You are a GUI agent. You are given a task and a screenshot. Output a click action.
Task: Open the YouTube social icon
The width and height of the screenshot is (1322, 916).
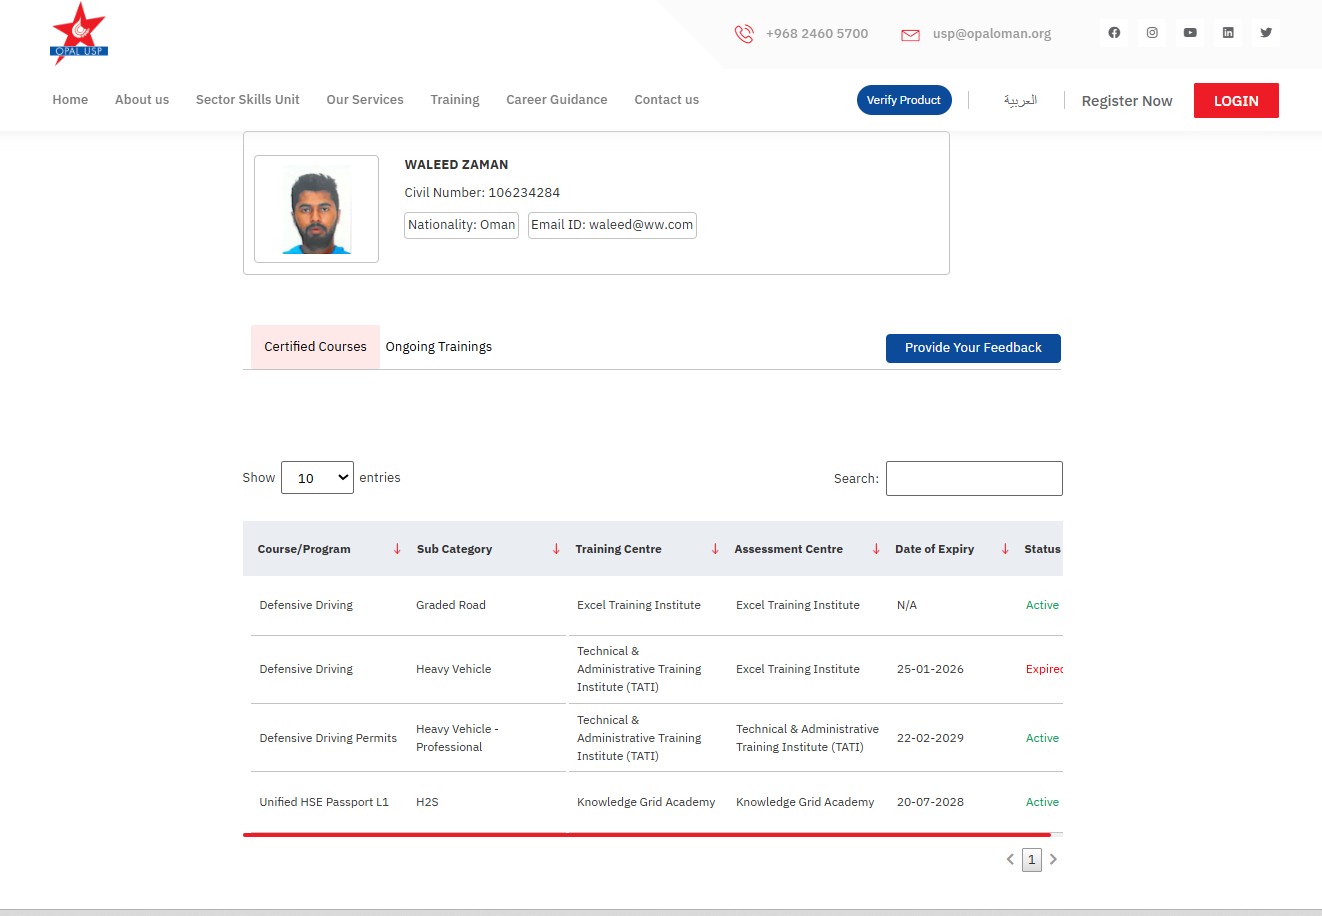point(1190,33)
